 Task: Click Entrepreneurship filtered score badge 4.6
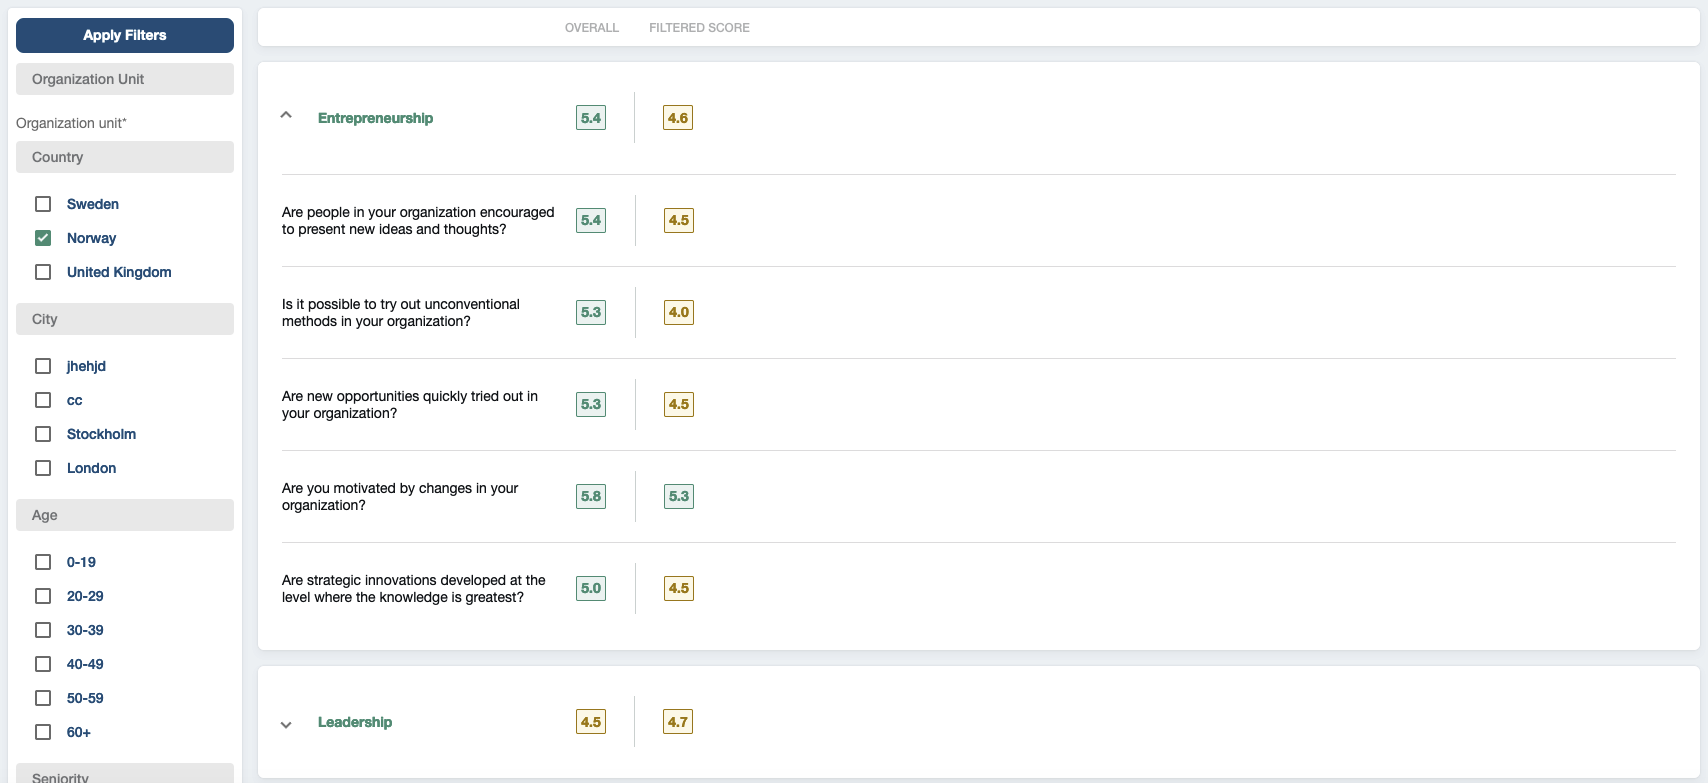point(678,118)
